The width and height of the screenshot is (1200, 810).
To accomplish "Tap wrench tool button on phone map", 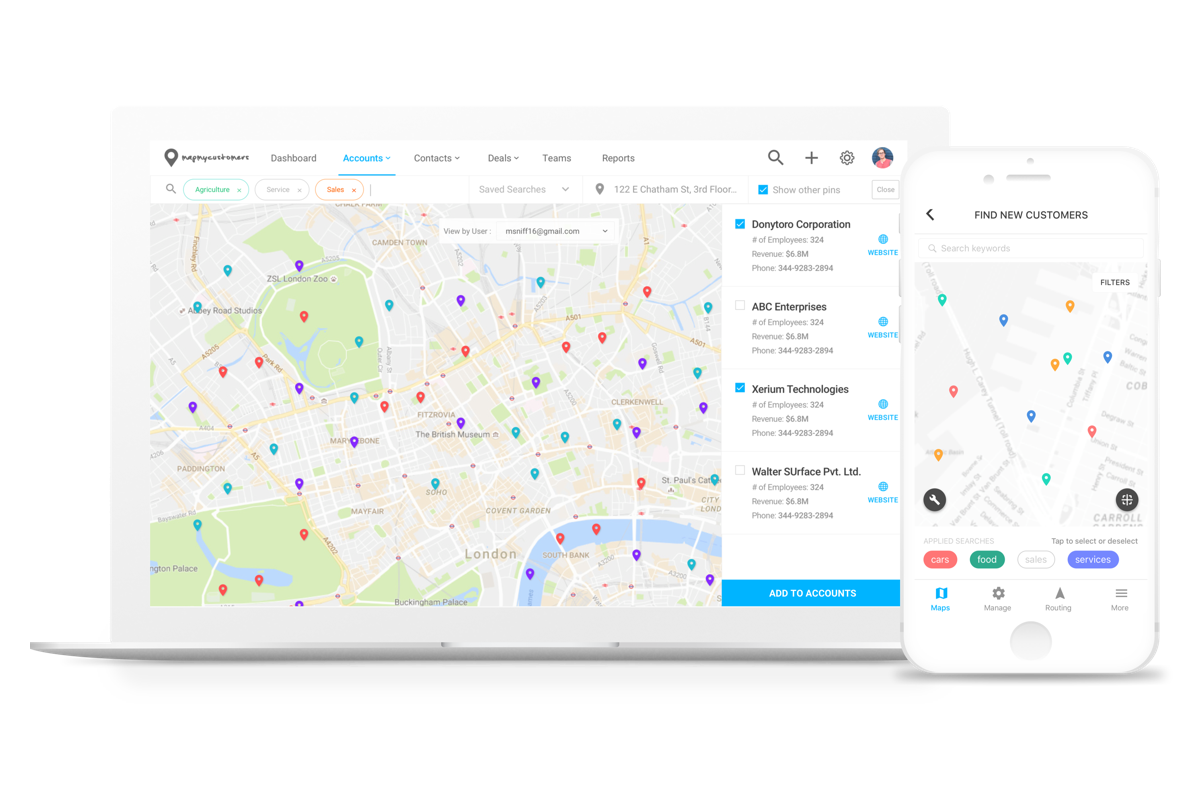I will click(934, 500).
